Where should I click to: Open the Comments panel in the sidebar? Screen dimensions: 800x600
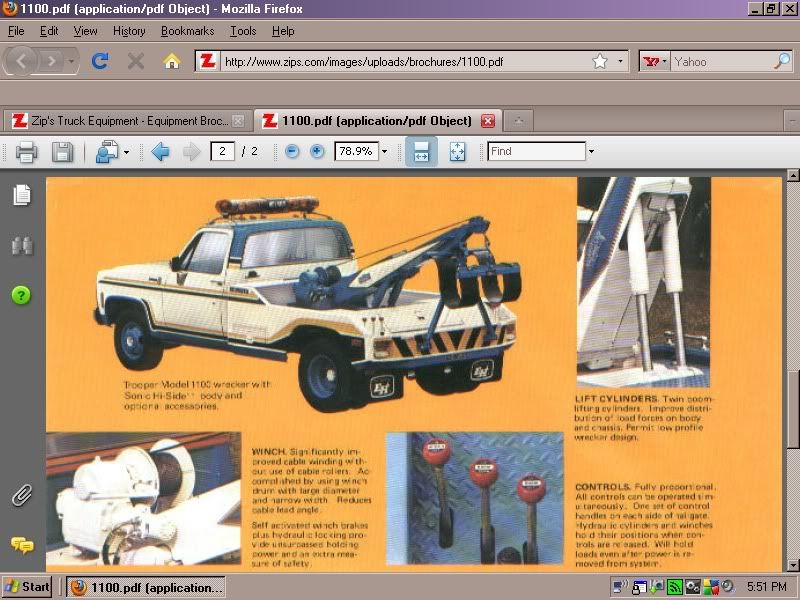click(21, 545)
